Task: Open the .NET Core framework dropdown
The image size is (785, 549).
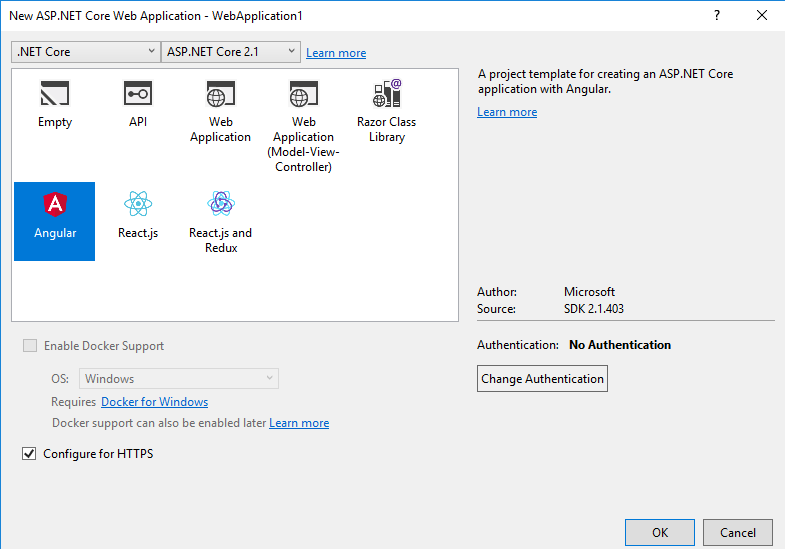Action: click(85, 52)
